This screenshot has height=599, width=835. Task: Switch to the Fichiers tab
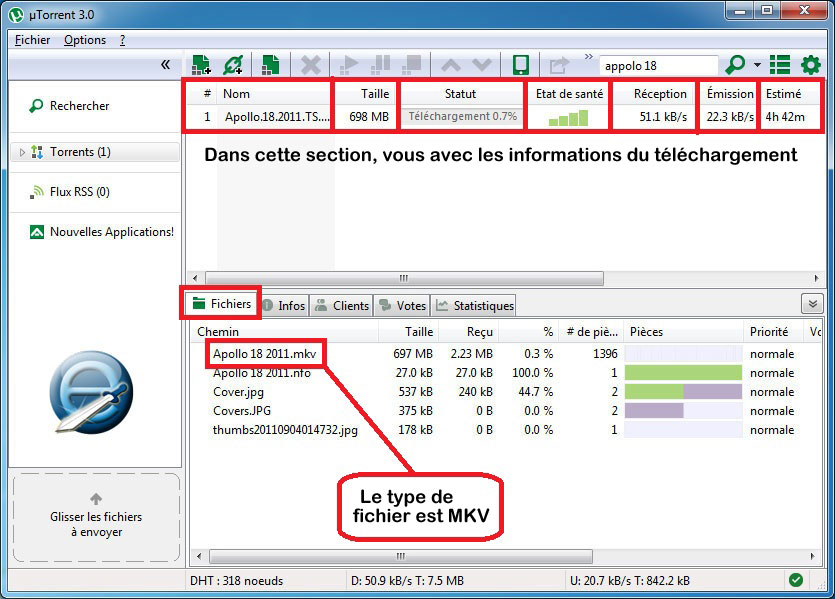(222, 304)
